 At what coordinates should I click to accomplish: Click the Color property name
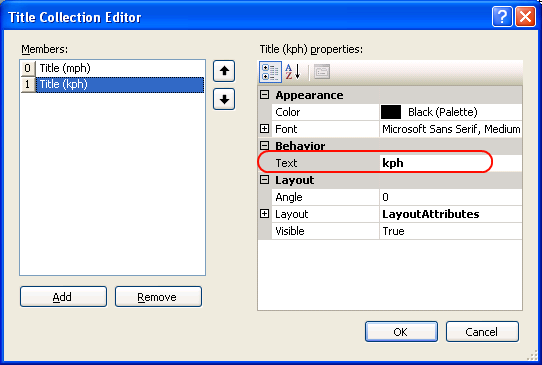coord(288,112)
